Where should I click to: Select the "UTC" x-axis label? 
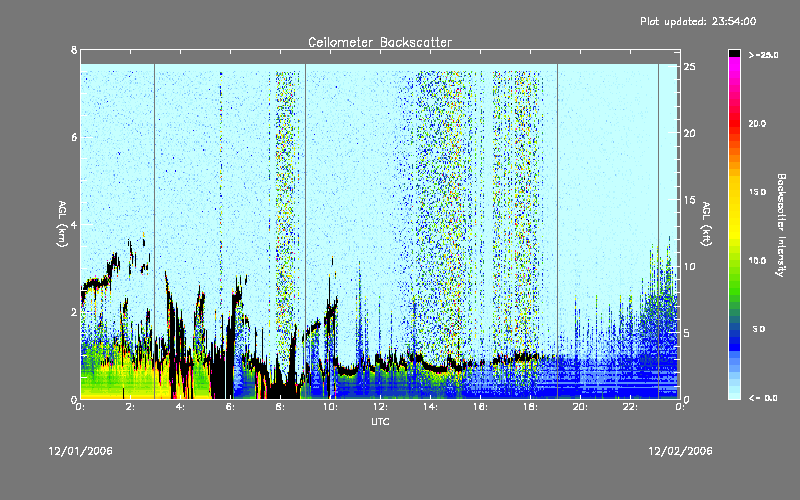(380, 421)
